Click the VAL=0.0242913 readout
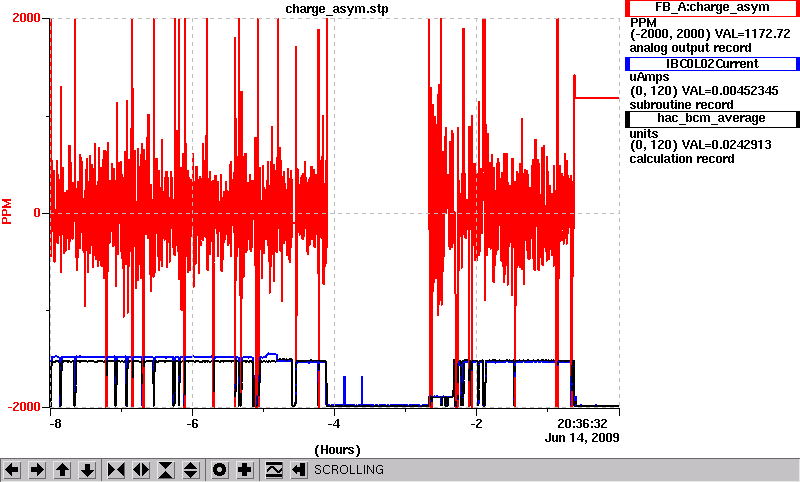Viewport: 800px width, 482px height. 727,145
